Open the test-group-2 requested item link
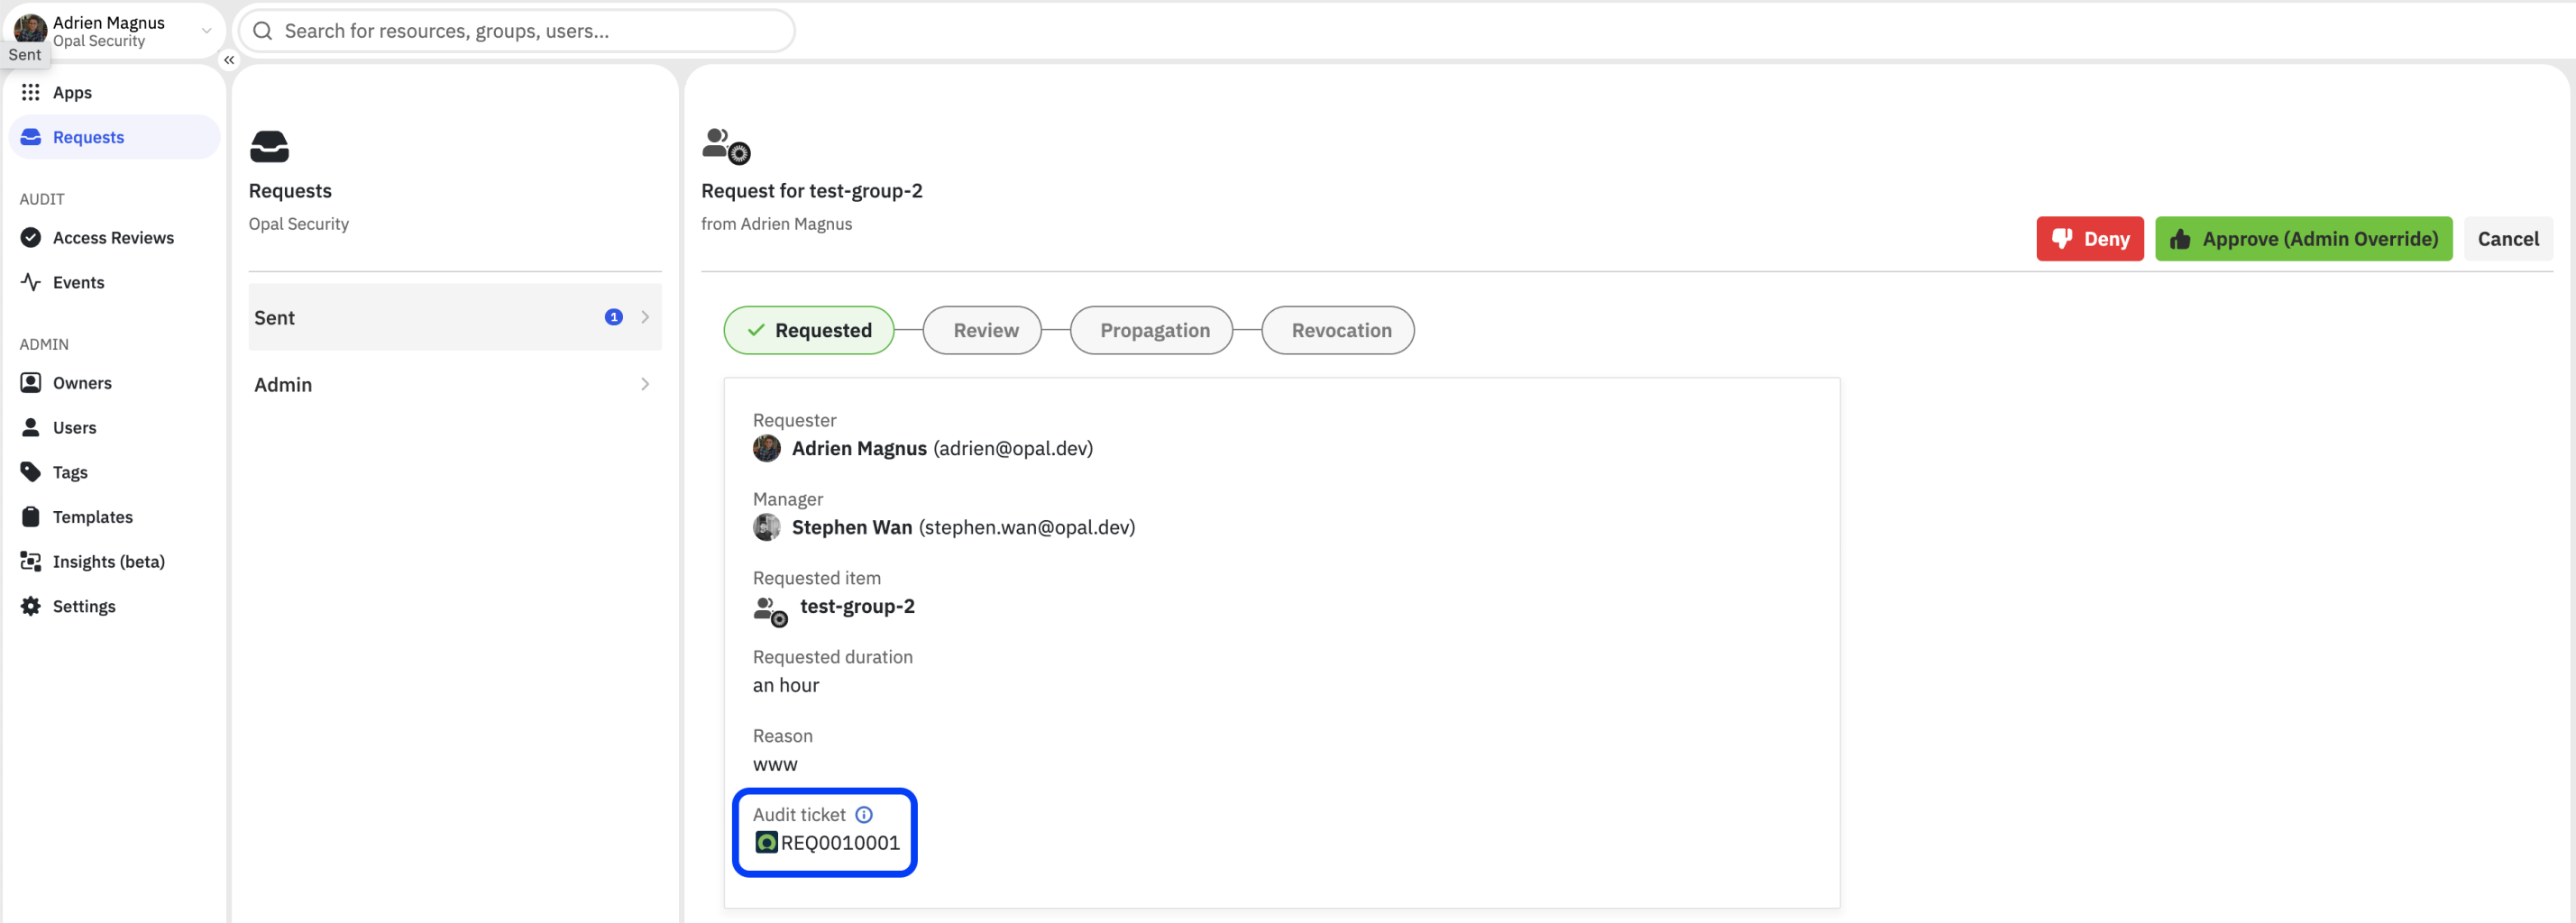The image size is (2576, 923). (857, 606)
